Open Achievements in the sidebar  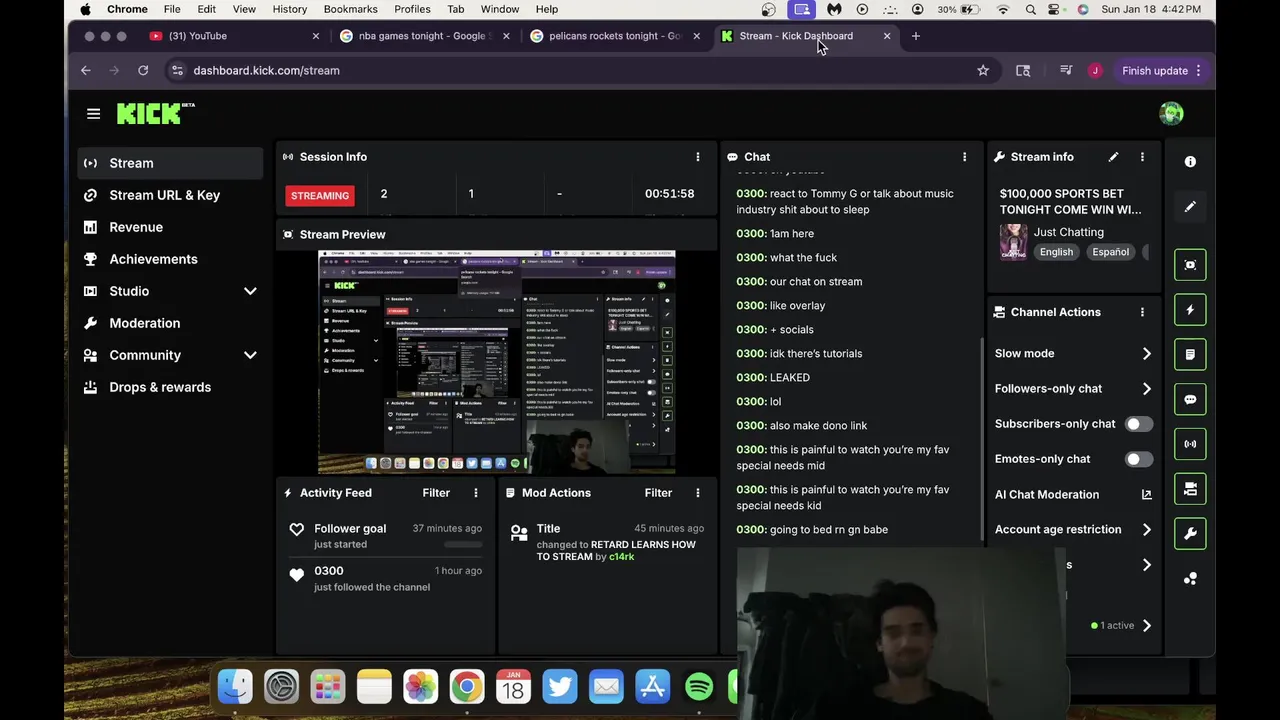[x=170, y=259]
